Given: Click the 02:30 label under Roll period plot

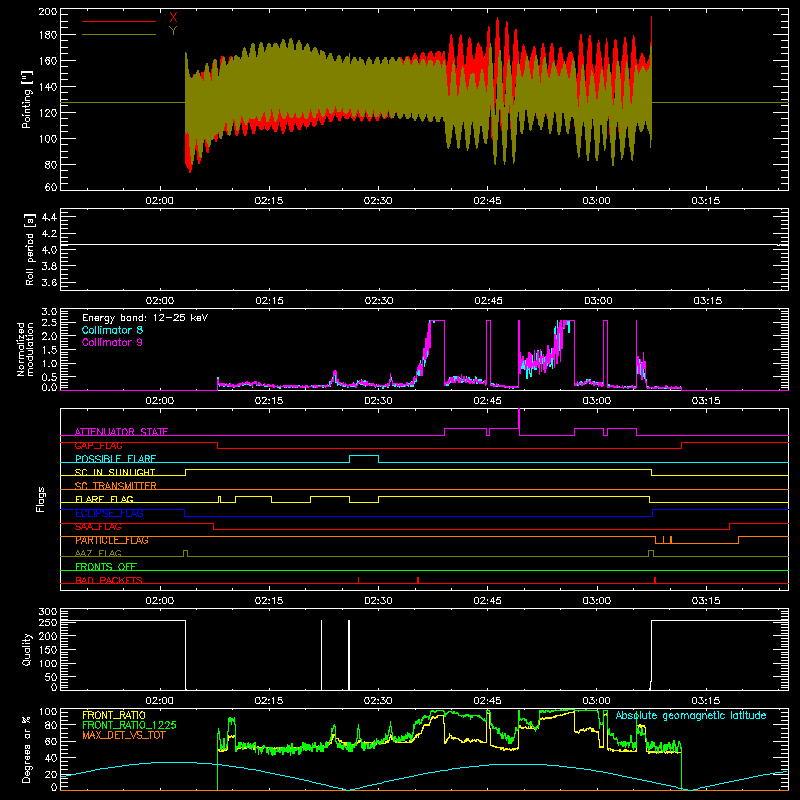Looking at the screenshot, I should (379, 301).
